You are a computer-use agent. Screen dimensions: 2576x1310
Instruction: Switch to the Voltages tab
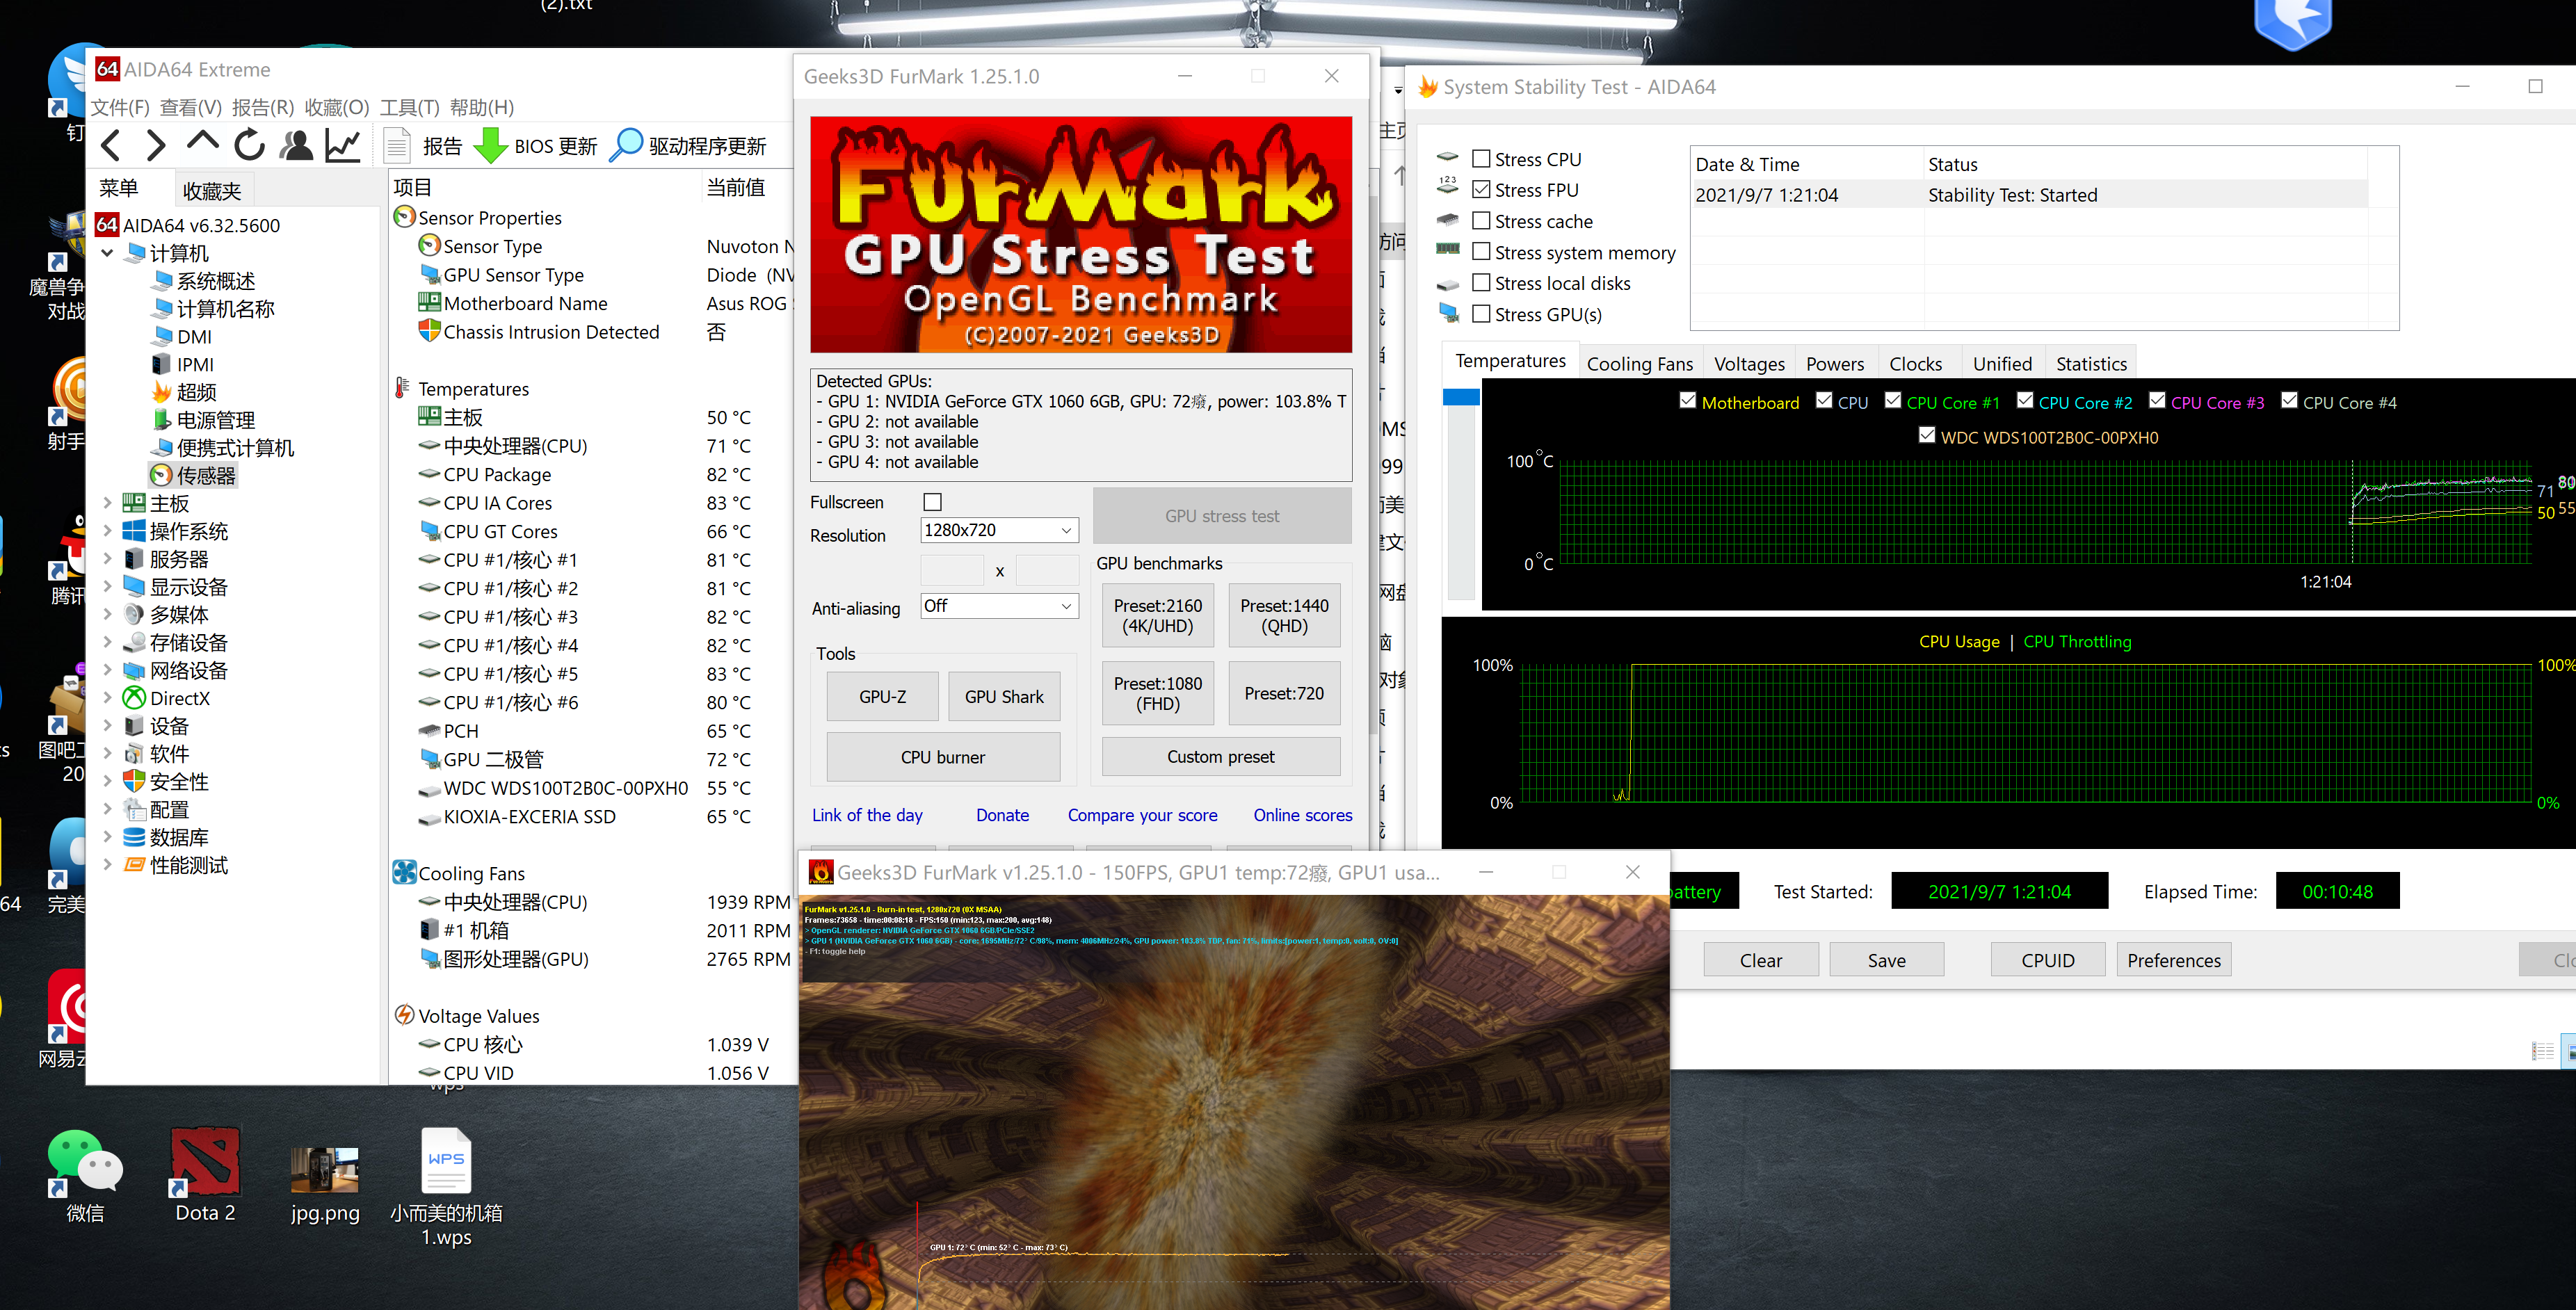point(1749,364)
